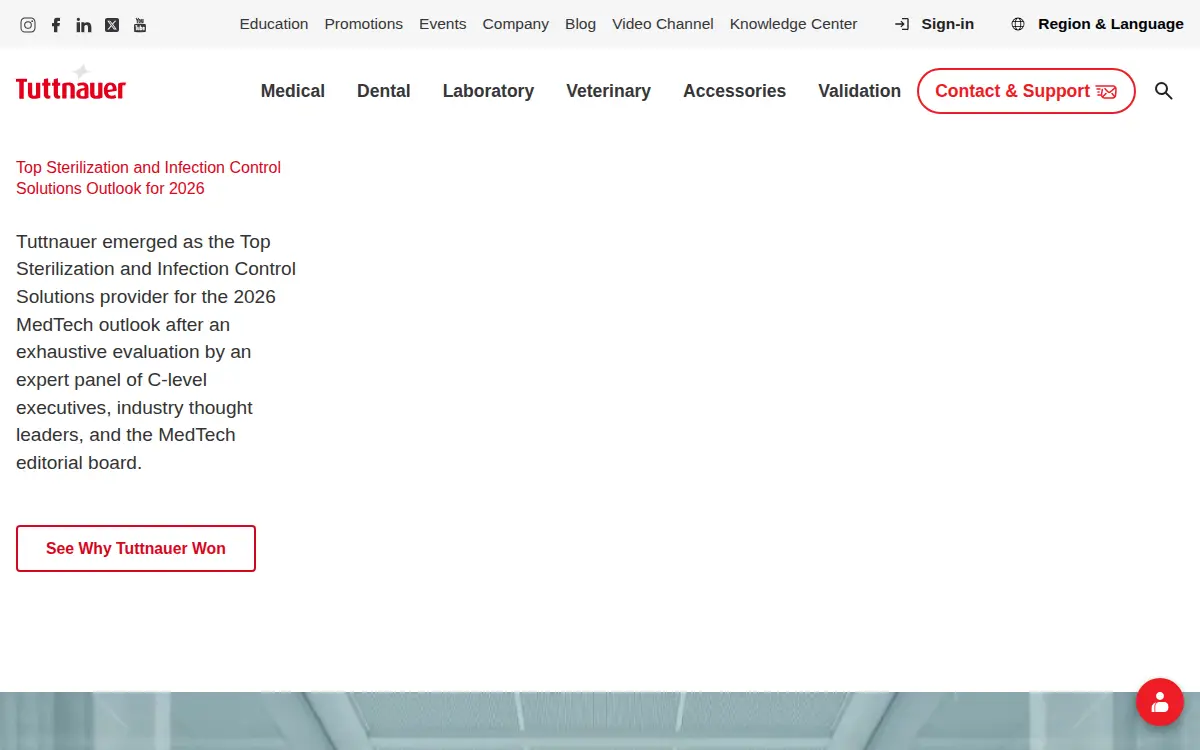1200x750 pixels.
Task: Click the Tuttnauer logo
Action: (71, 84)
